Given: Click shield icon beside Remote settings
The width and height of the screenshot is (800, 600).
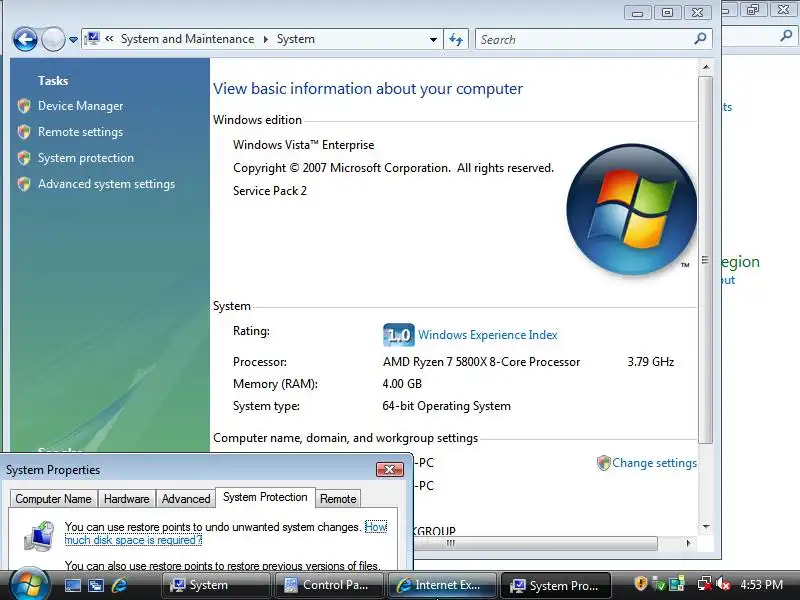Looking at the screenshot, I should click(24, 132).
